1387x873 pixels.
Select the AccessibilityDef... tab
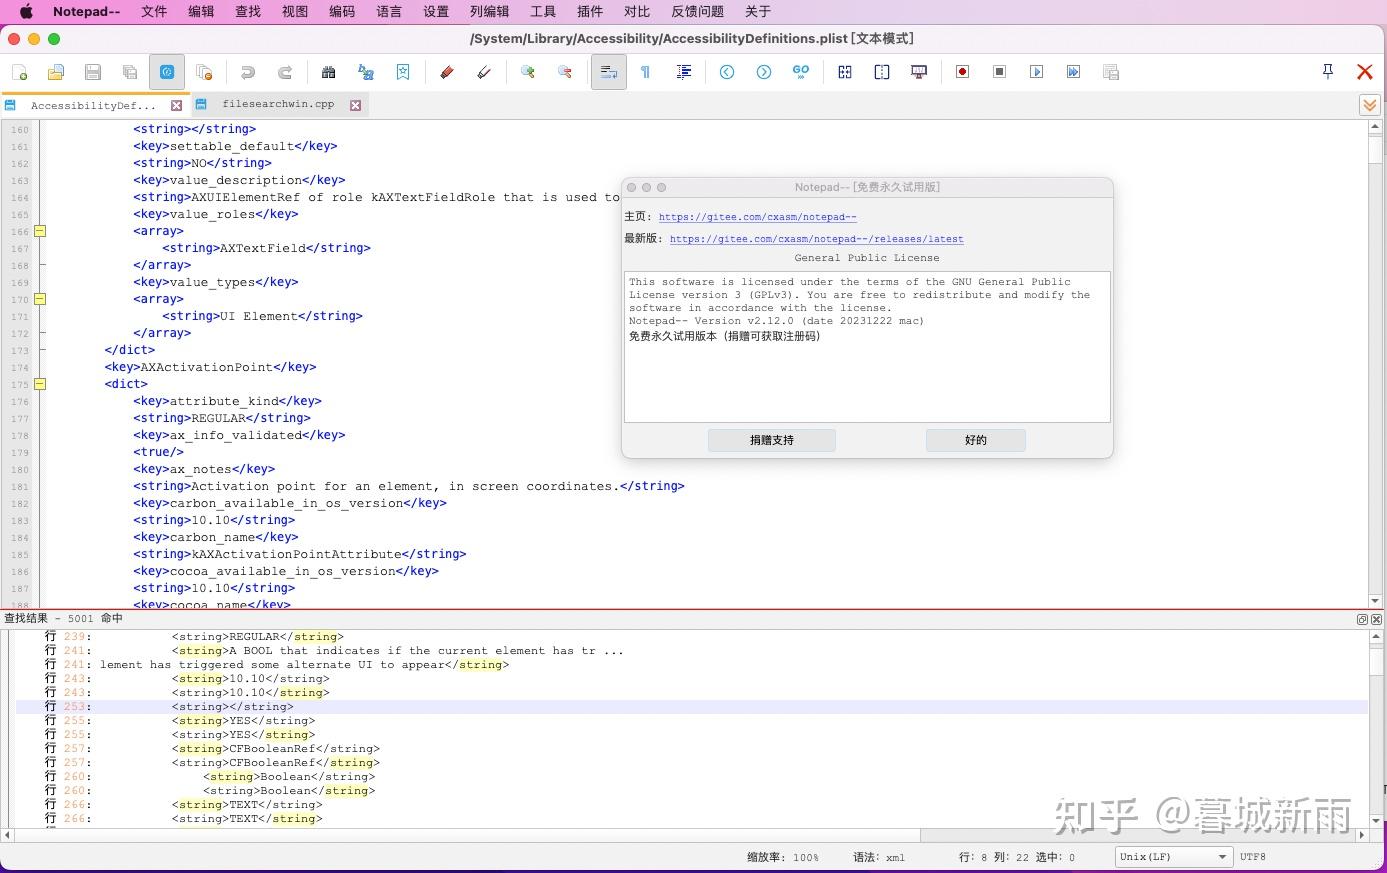[93, 105]
